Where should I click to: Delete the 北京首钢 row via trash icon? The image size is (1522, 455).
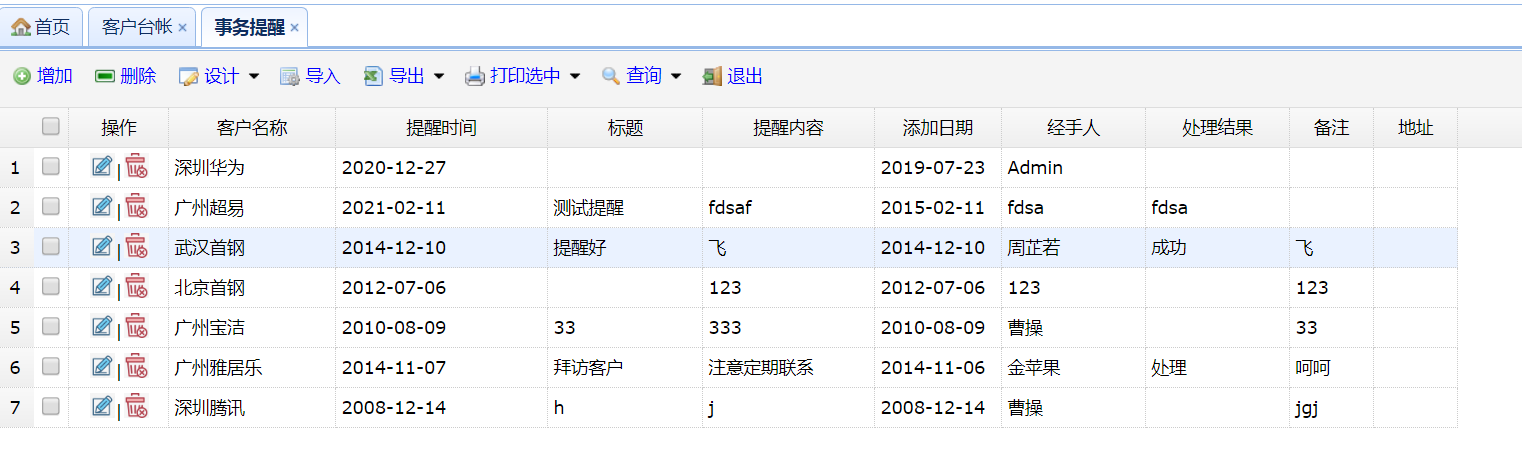[x=136, y=286]
